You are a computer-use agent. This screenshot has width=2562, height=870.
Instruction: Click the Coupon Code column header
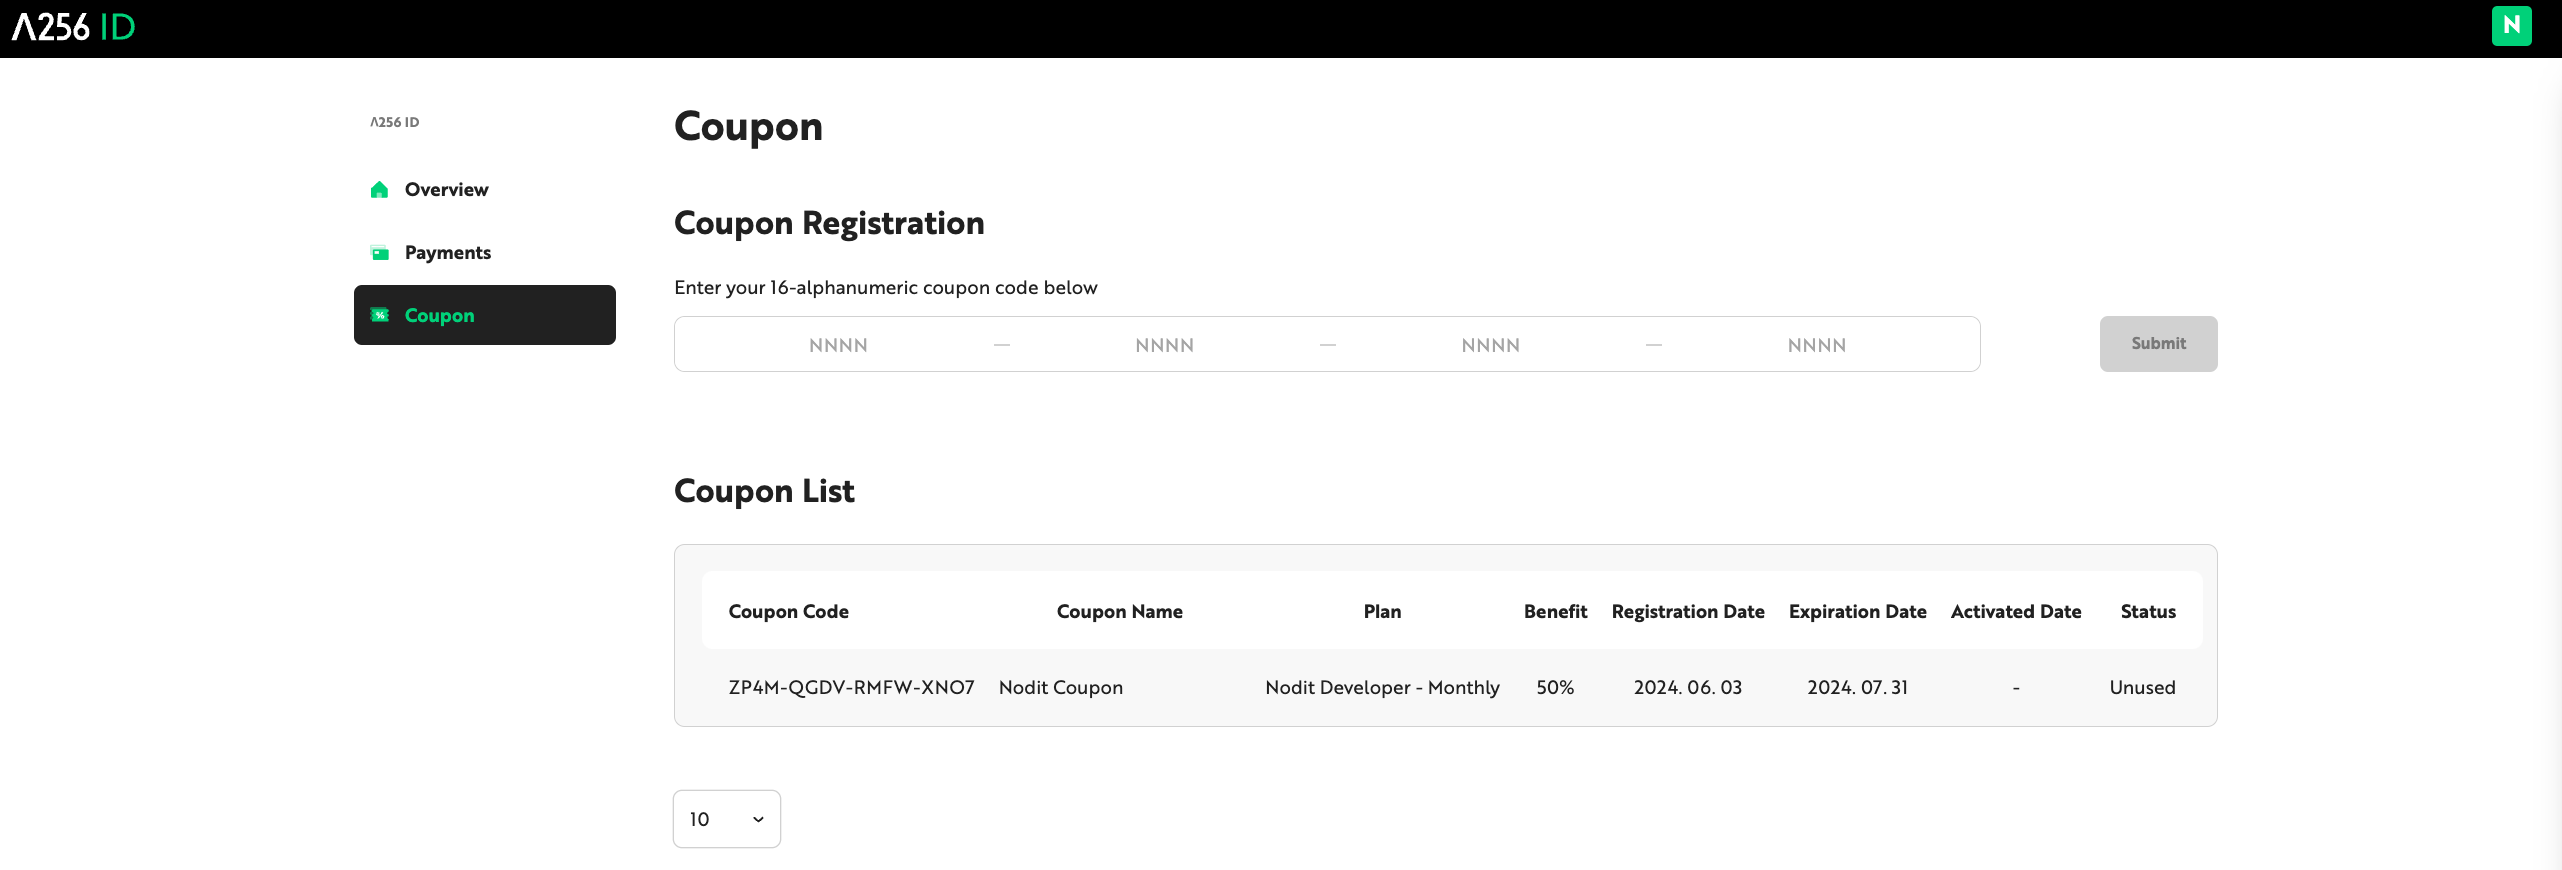[x=788, y=611]
